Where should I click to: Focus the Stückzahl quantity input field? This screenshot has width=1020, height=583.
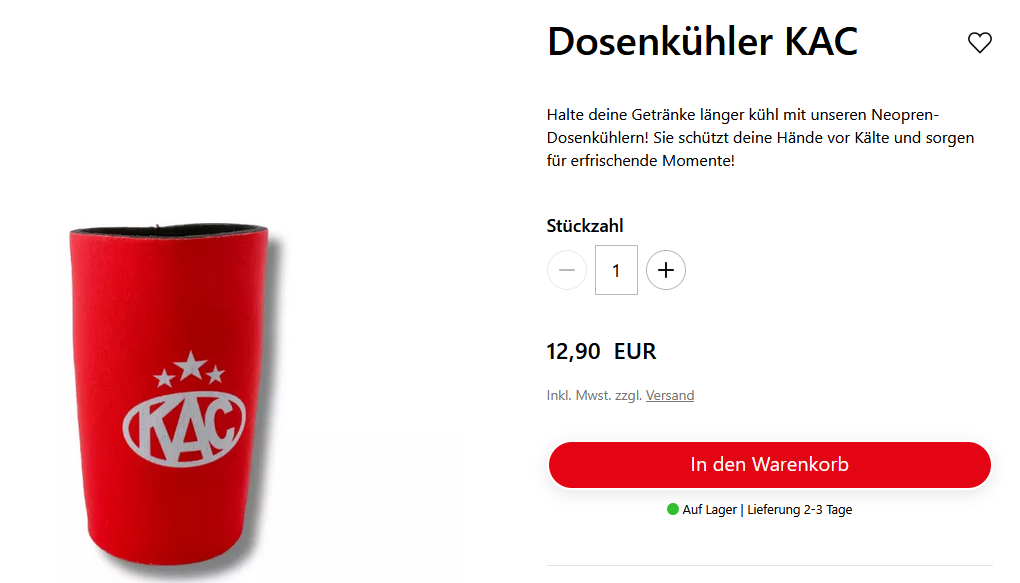616,270
